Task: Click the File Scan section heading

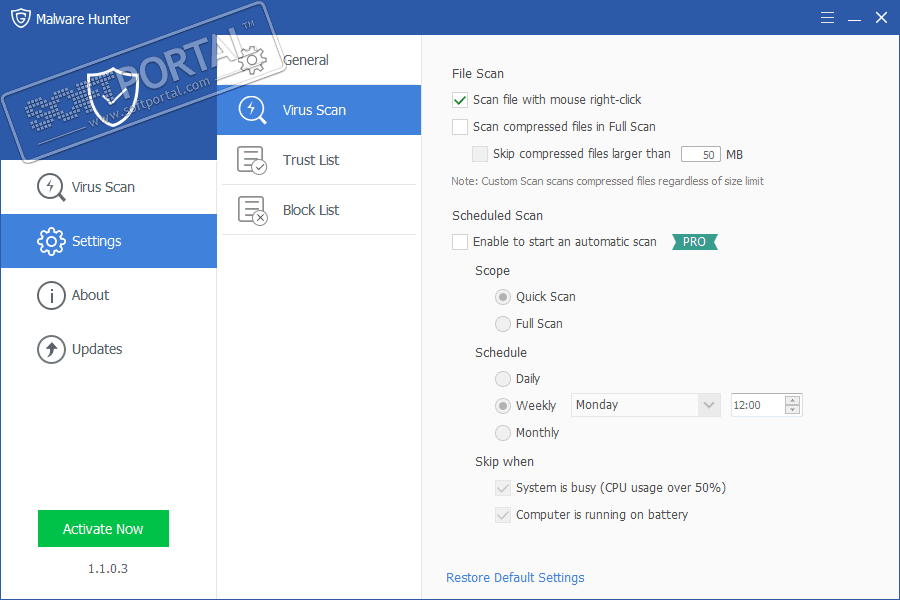Action: point(478,73)
